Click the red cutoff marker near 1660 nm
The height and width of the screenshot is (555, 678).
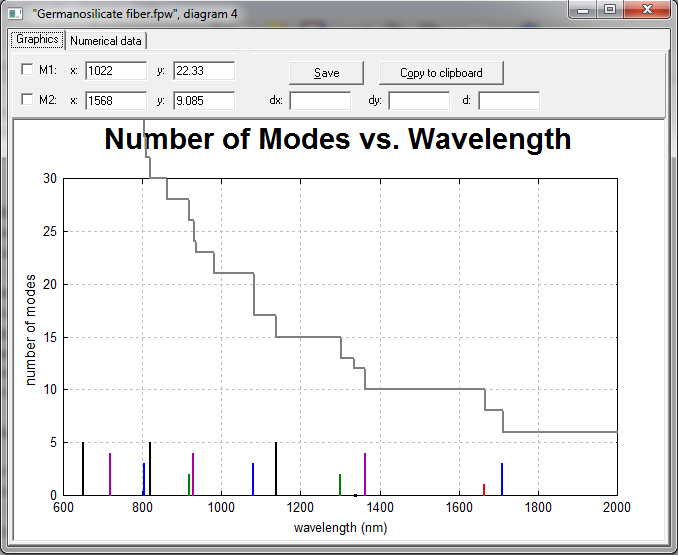click(484, 490)
